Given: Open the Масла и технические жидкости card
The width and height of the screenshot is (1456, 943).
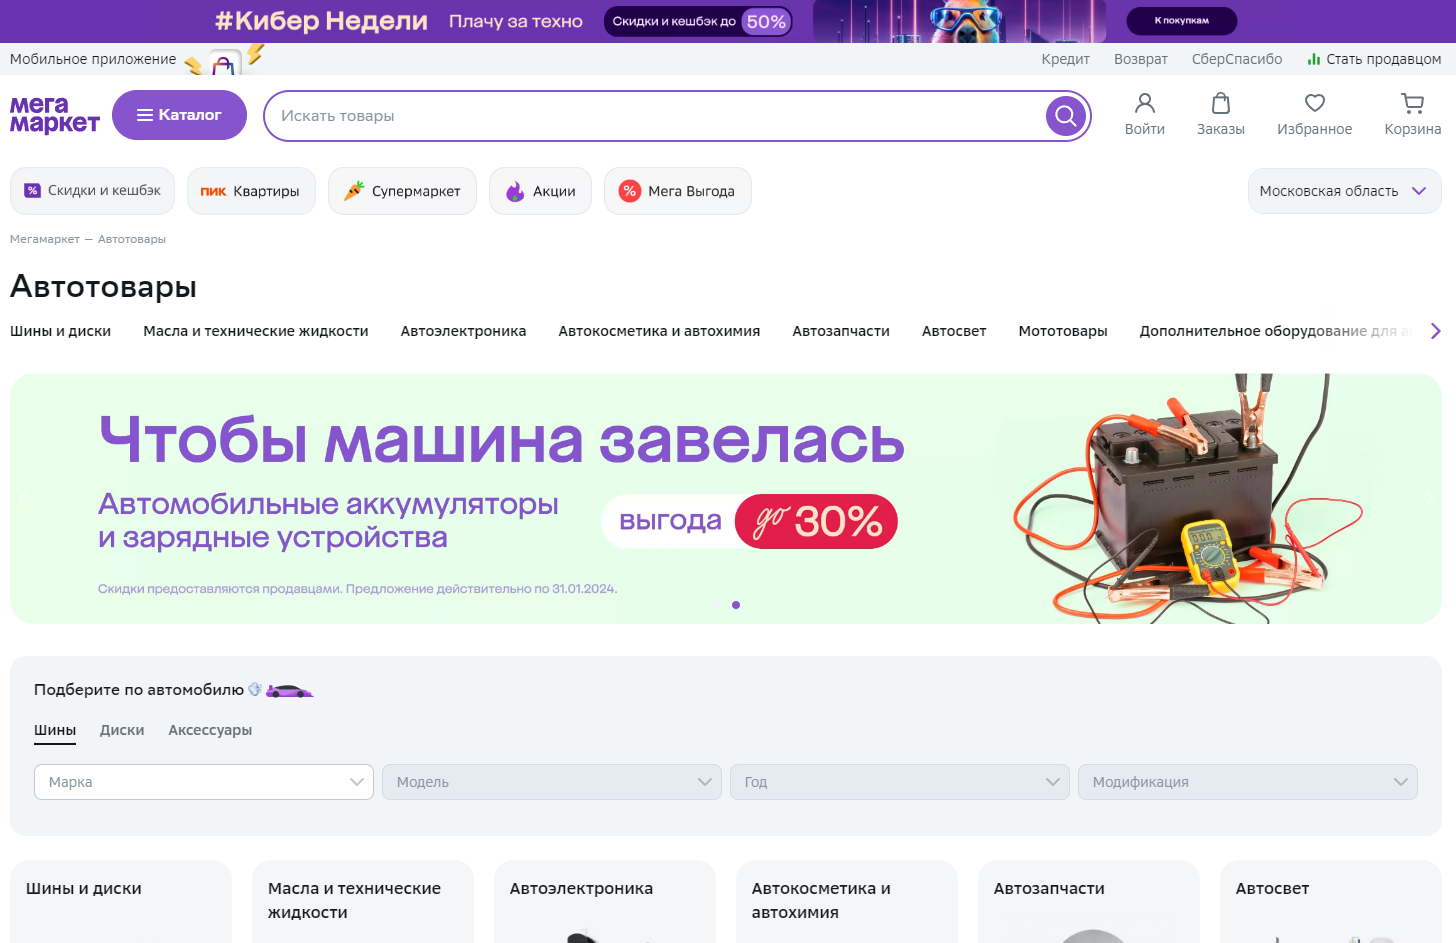Looking at the screenshot, I should (x=363, y=902).
